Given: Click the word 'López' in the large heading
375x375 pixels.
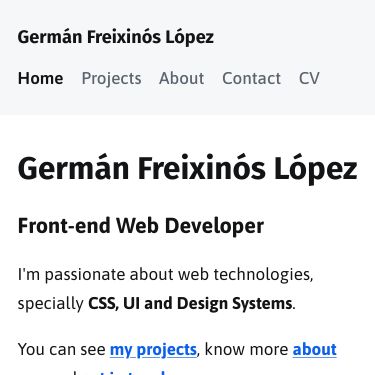Looking at the screenshot, I should [x=316, y=168].
